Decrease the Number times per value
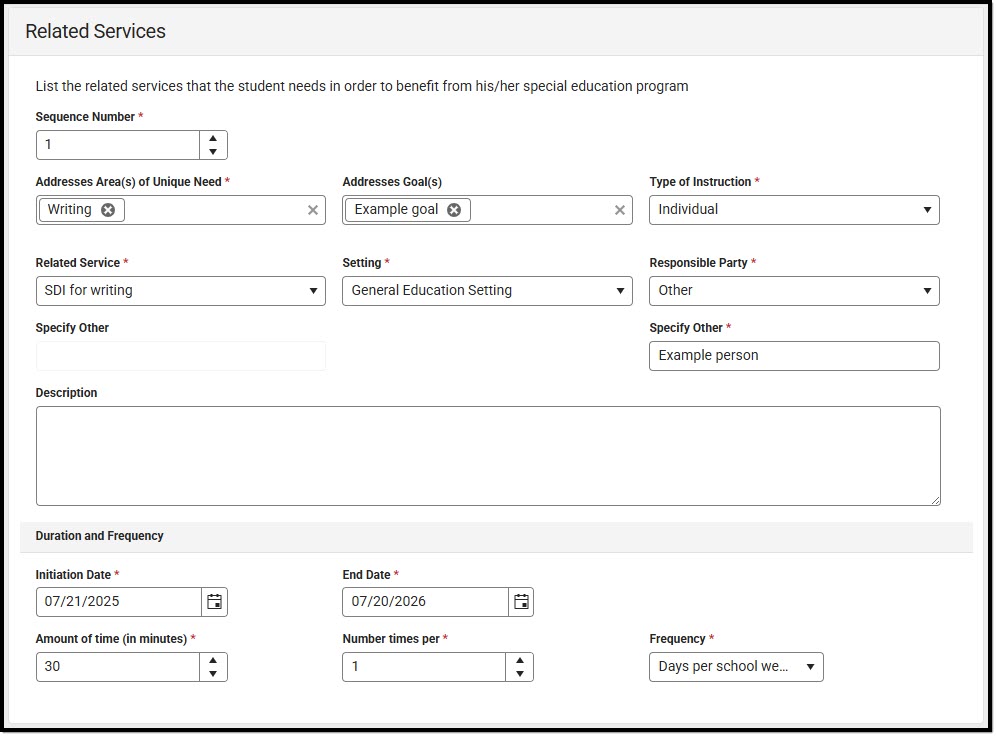The image size is (996, 736). click(x=520, y=674)
